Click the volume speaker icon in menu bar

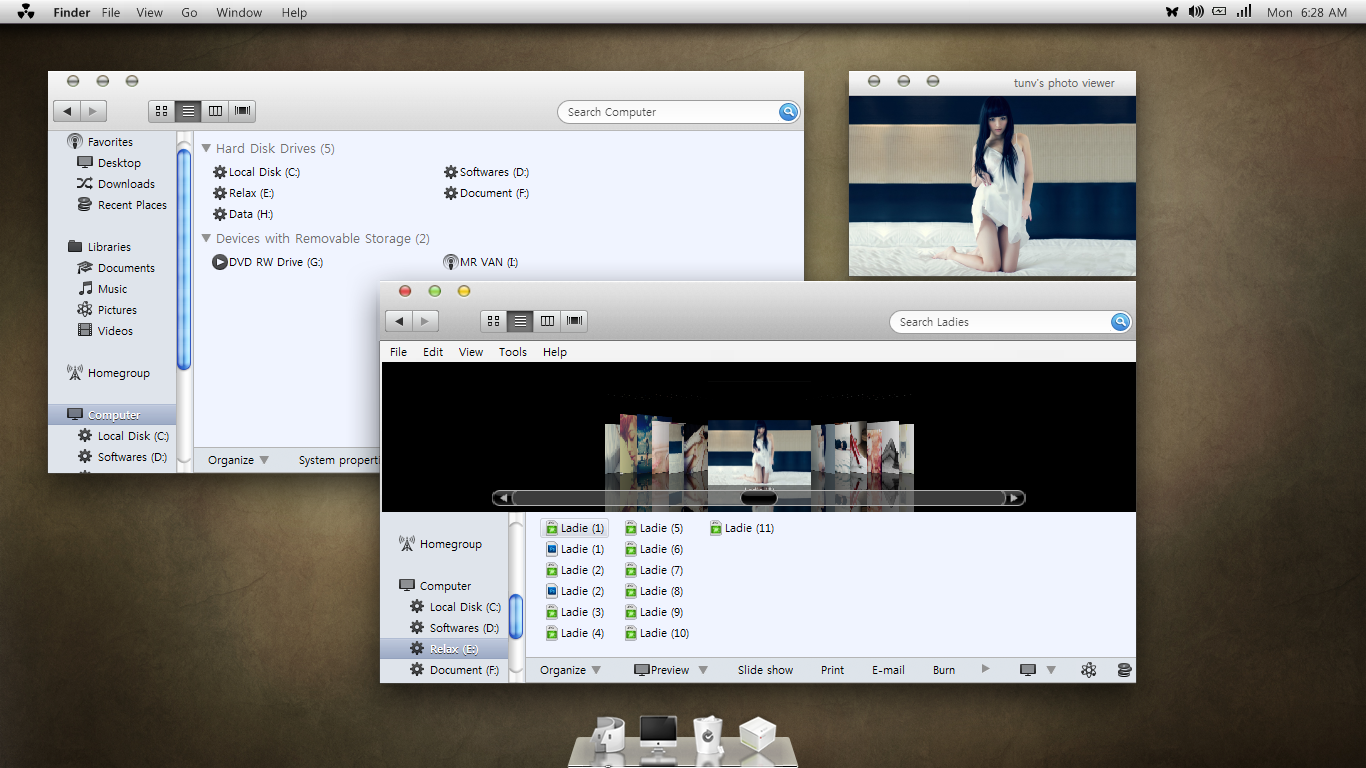(1196, 12)
